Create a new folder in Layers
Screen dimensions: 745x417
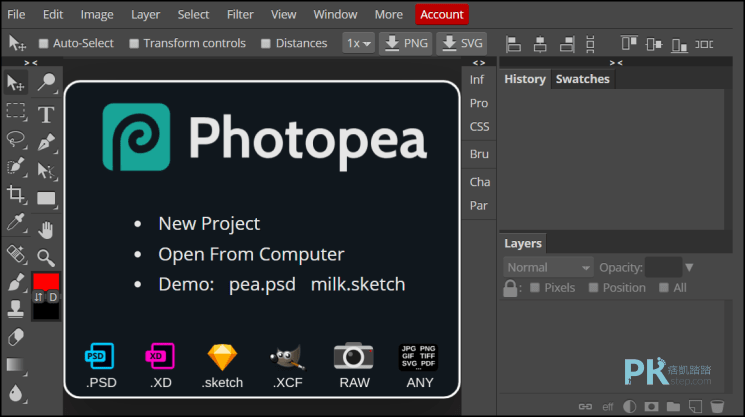click(x=673, y=407)
